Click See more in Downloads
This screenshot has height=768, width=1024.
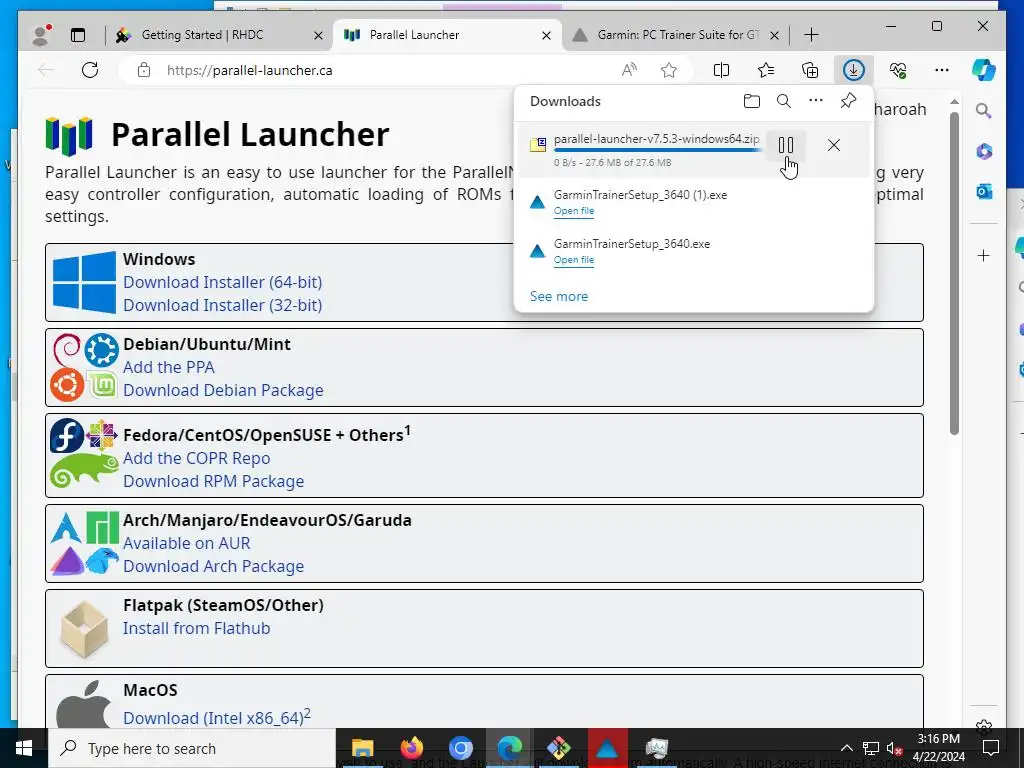[x=559, y=296]
